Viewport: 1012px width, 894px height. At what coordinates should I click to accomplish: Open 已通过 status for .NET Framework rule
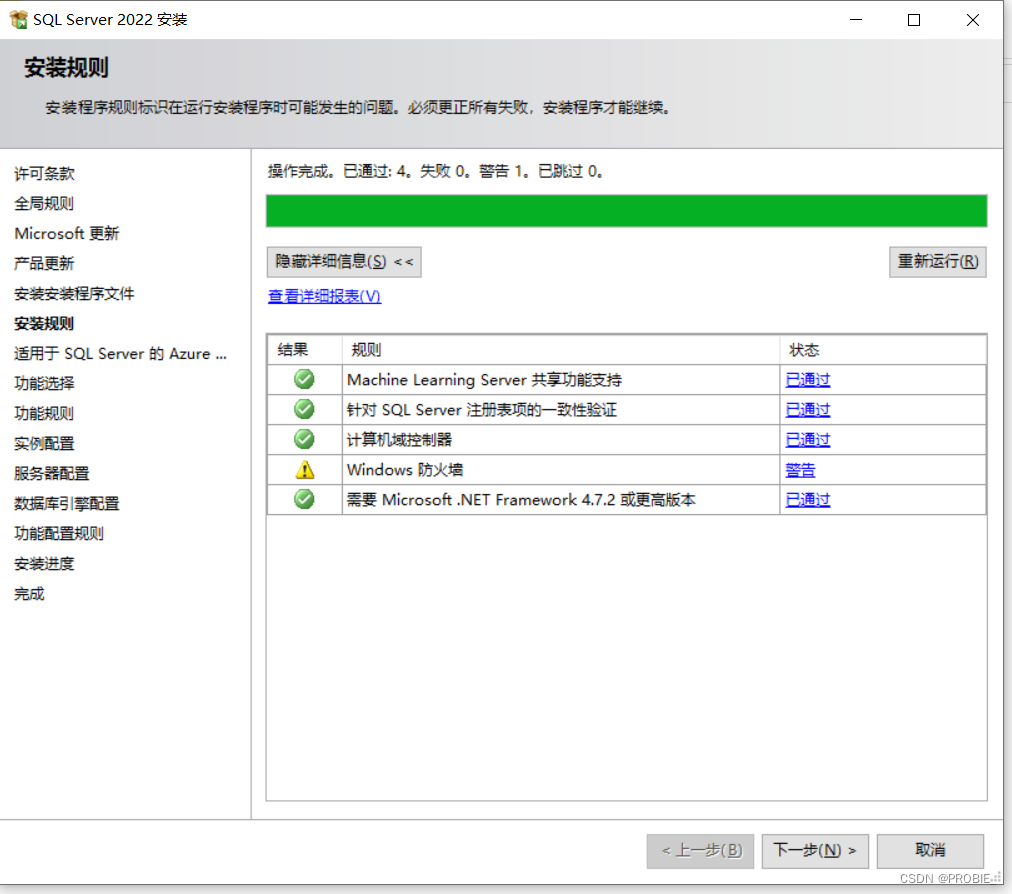(x=807, y=500)
